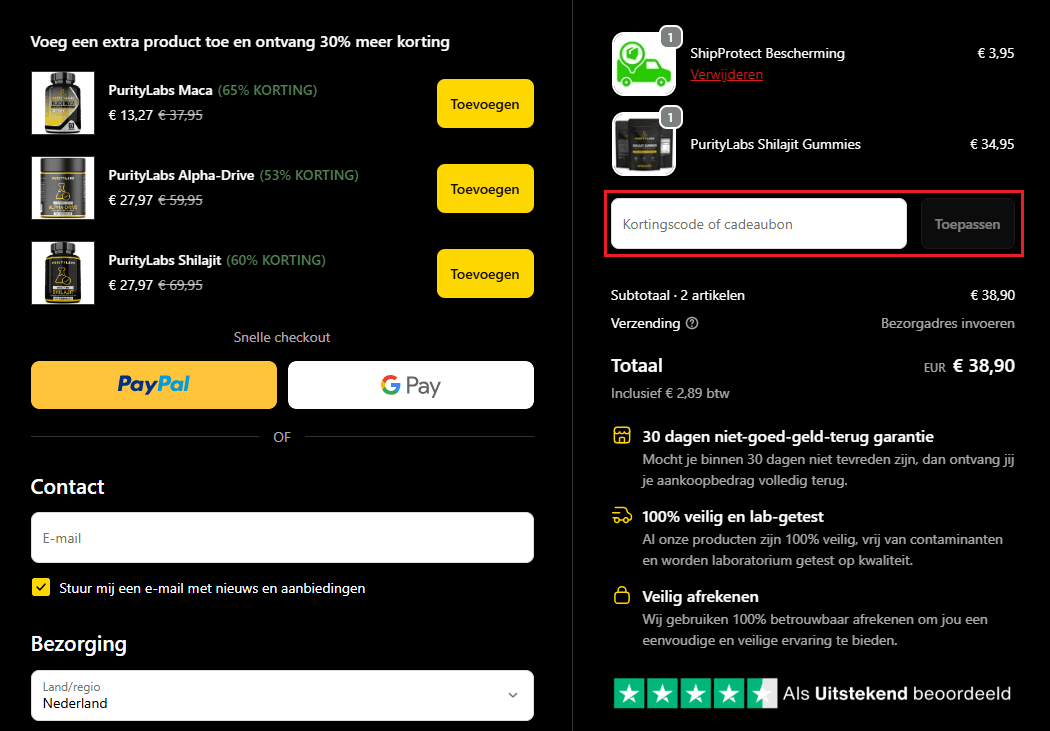Add PurityLabs Shilajit with Toevoegen
1050x731 pixels.
[x=485, y=273]
